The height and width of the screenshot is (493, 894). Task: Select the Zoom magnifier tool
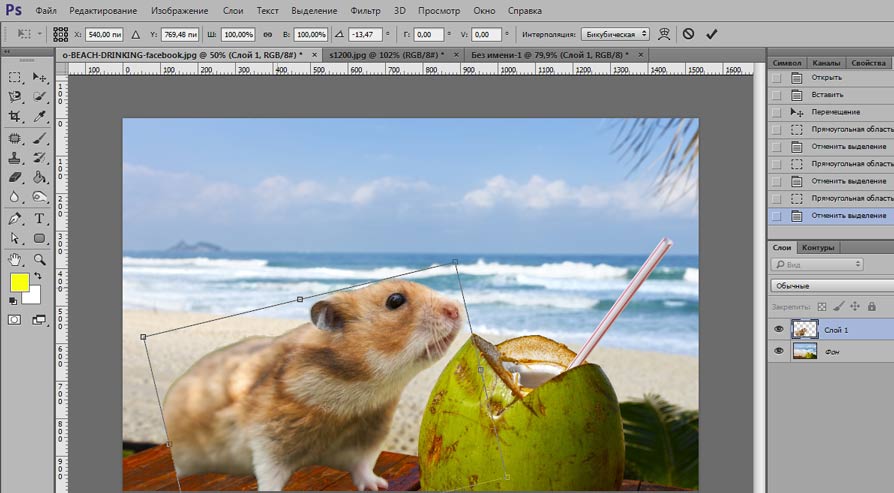39,259
